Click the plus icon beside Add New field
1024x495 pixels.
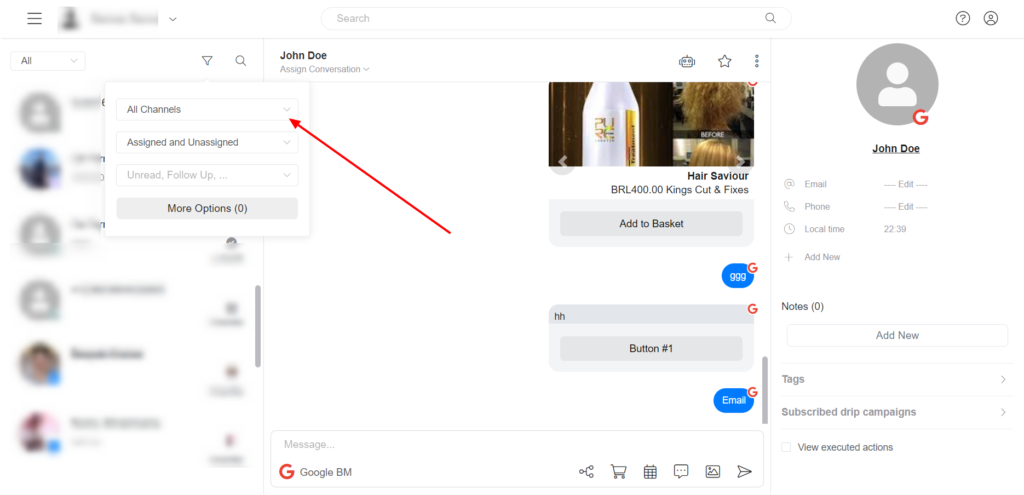pyautogui.click(x=788, y=257)
